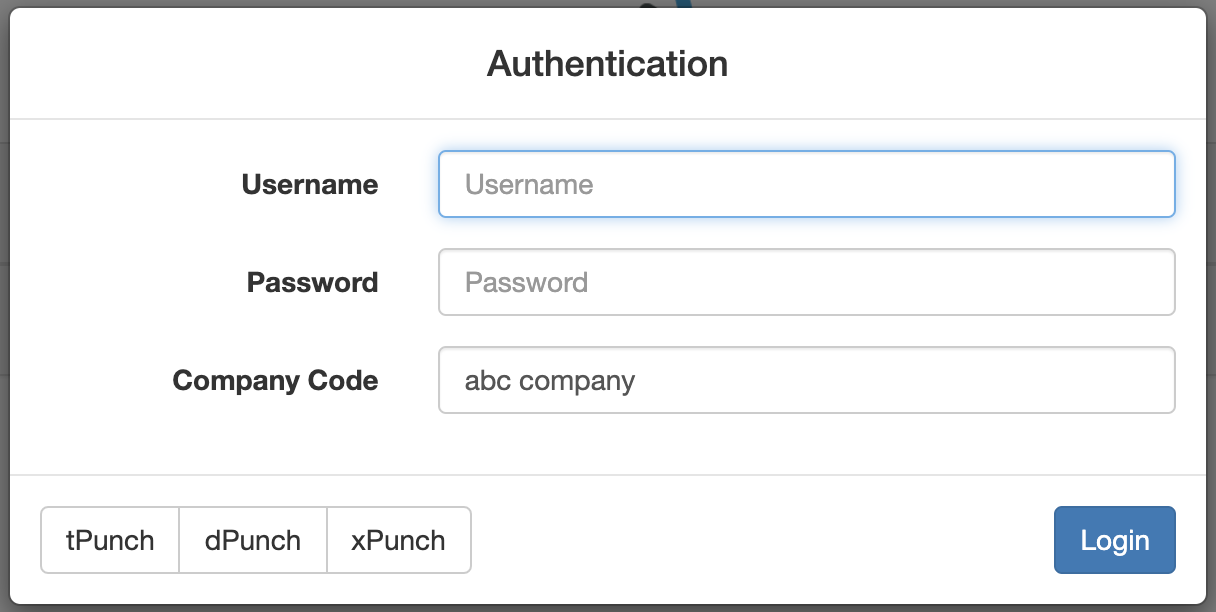
Task: Click the bold Password label
Action: tap(312, 283)
